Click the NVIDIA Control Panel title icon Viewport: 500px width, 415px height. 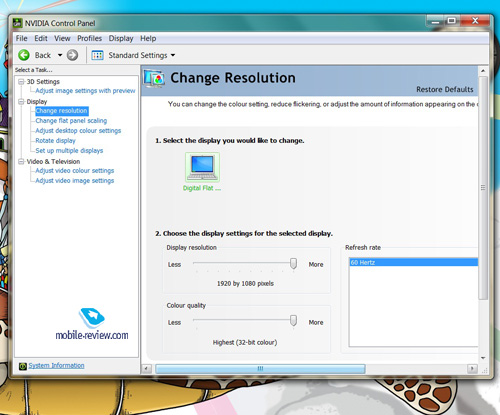point(17,23)
